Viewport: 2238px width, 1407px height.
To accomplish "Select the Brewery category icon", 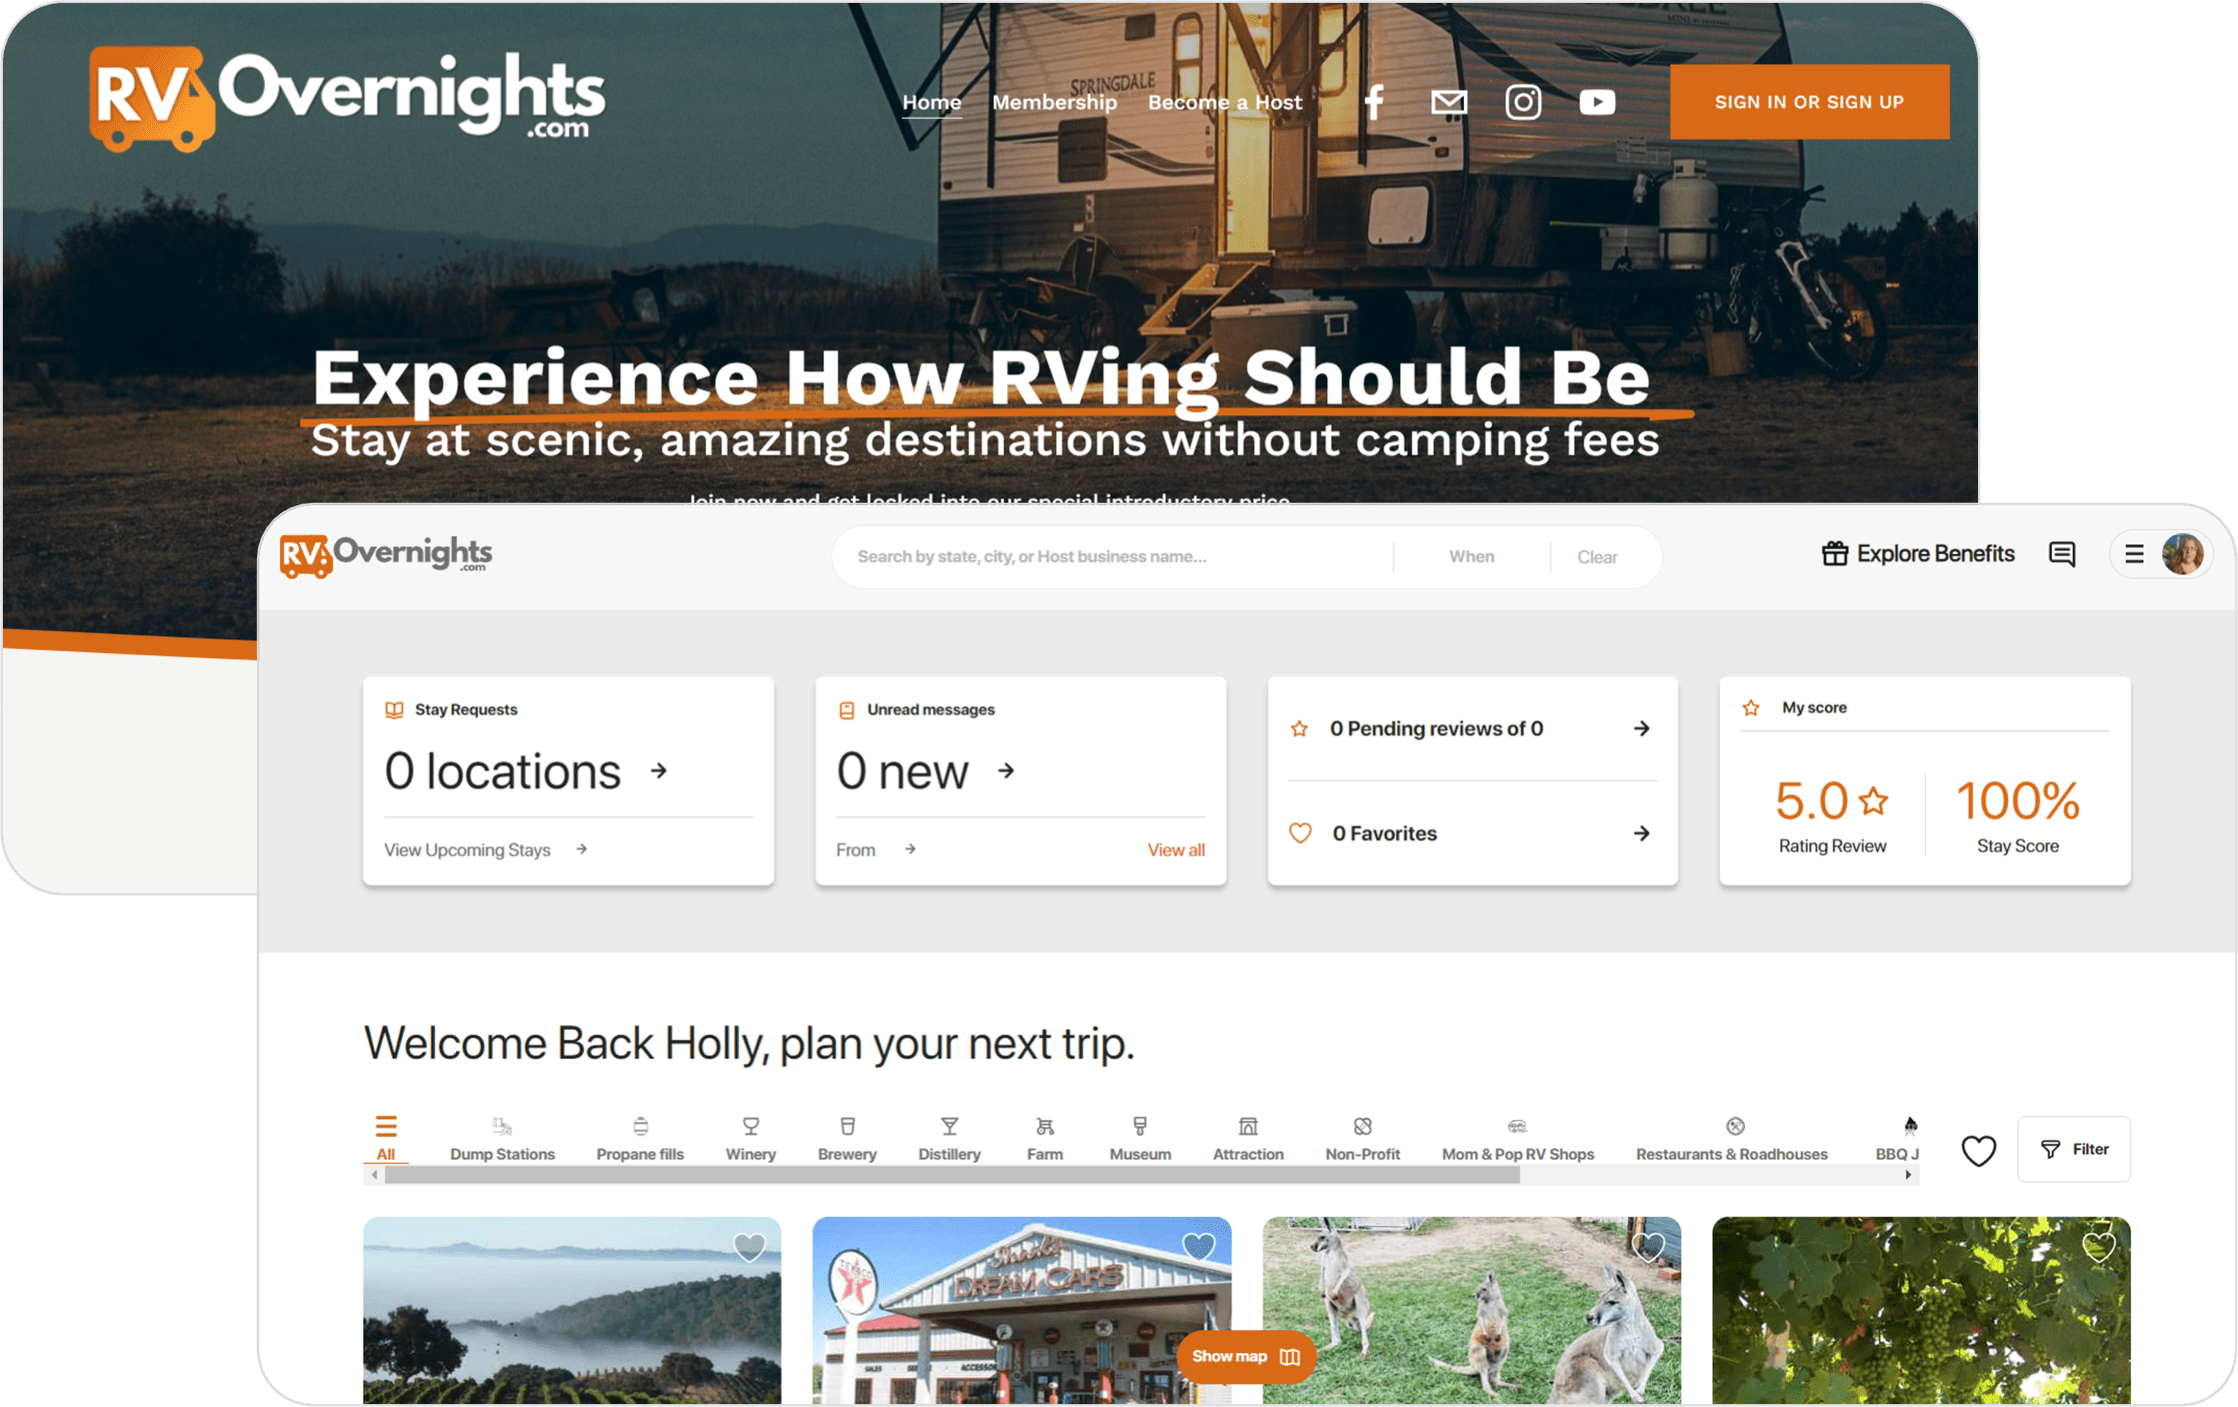I will [x=847, y=1127].
